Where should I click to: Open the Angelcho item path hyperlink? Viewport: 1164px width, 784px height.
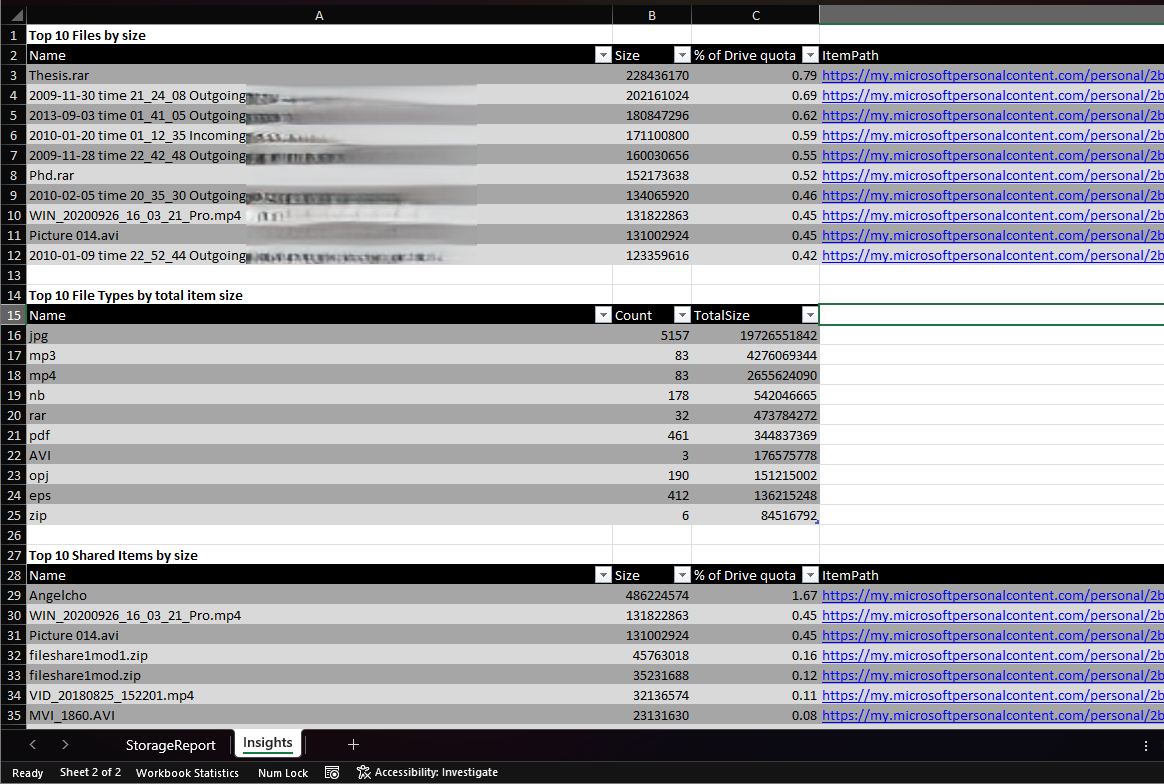(x=991, y=595)
